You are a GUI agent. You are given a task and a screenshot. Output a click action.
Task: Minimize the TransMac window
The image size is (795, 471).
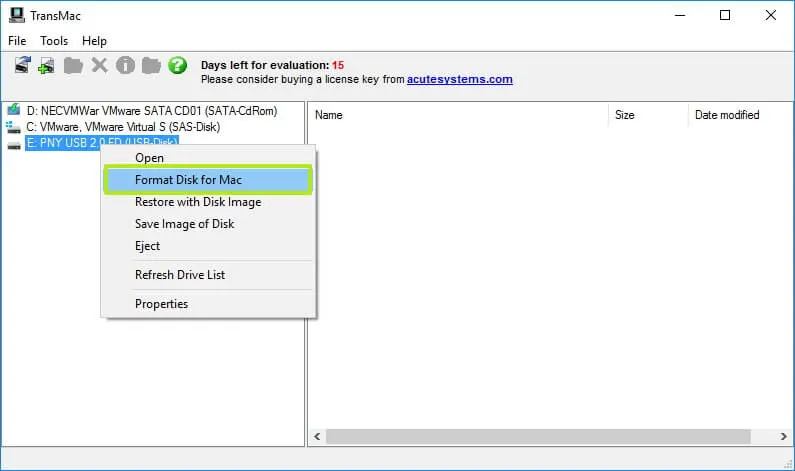[680, 15]
